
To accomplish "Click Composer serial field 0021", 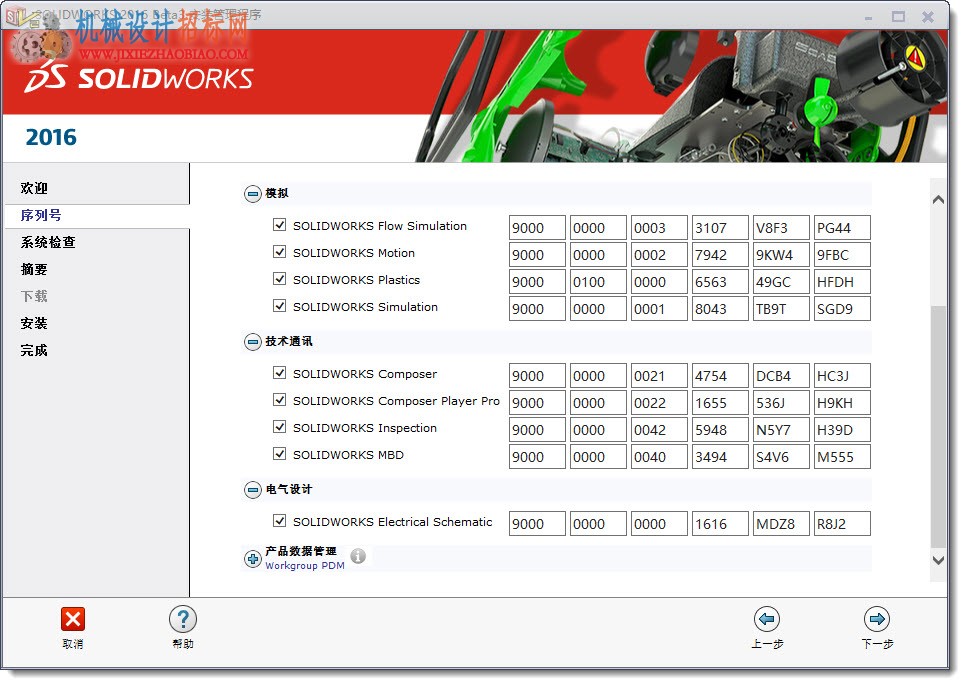I will [659, 376].
